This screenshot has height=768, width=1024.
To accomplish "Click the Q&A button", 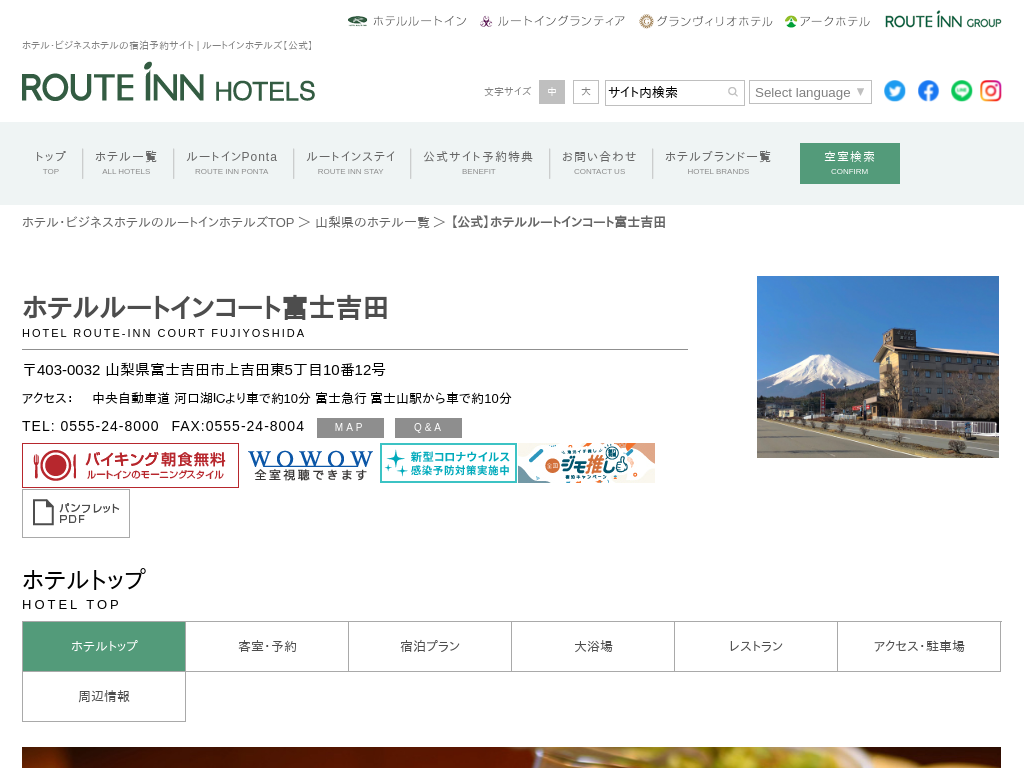I will pos(428,428).
